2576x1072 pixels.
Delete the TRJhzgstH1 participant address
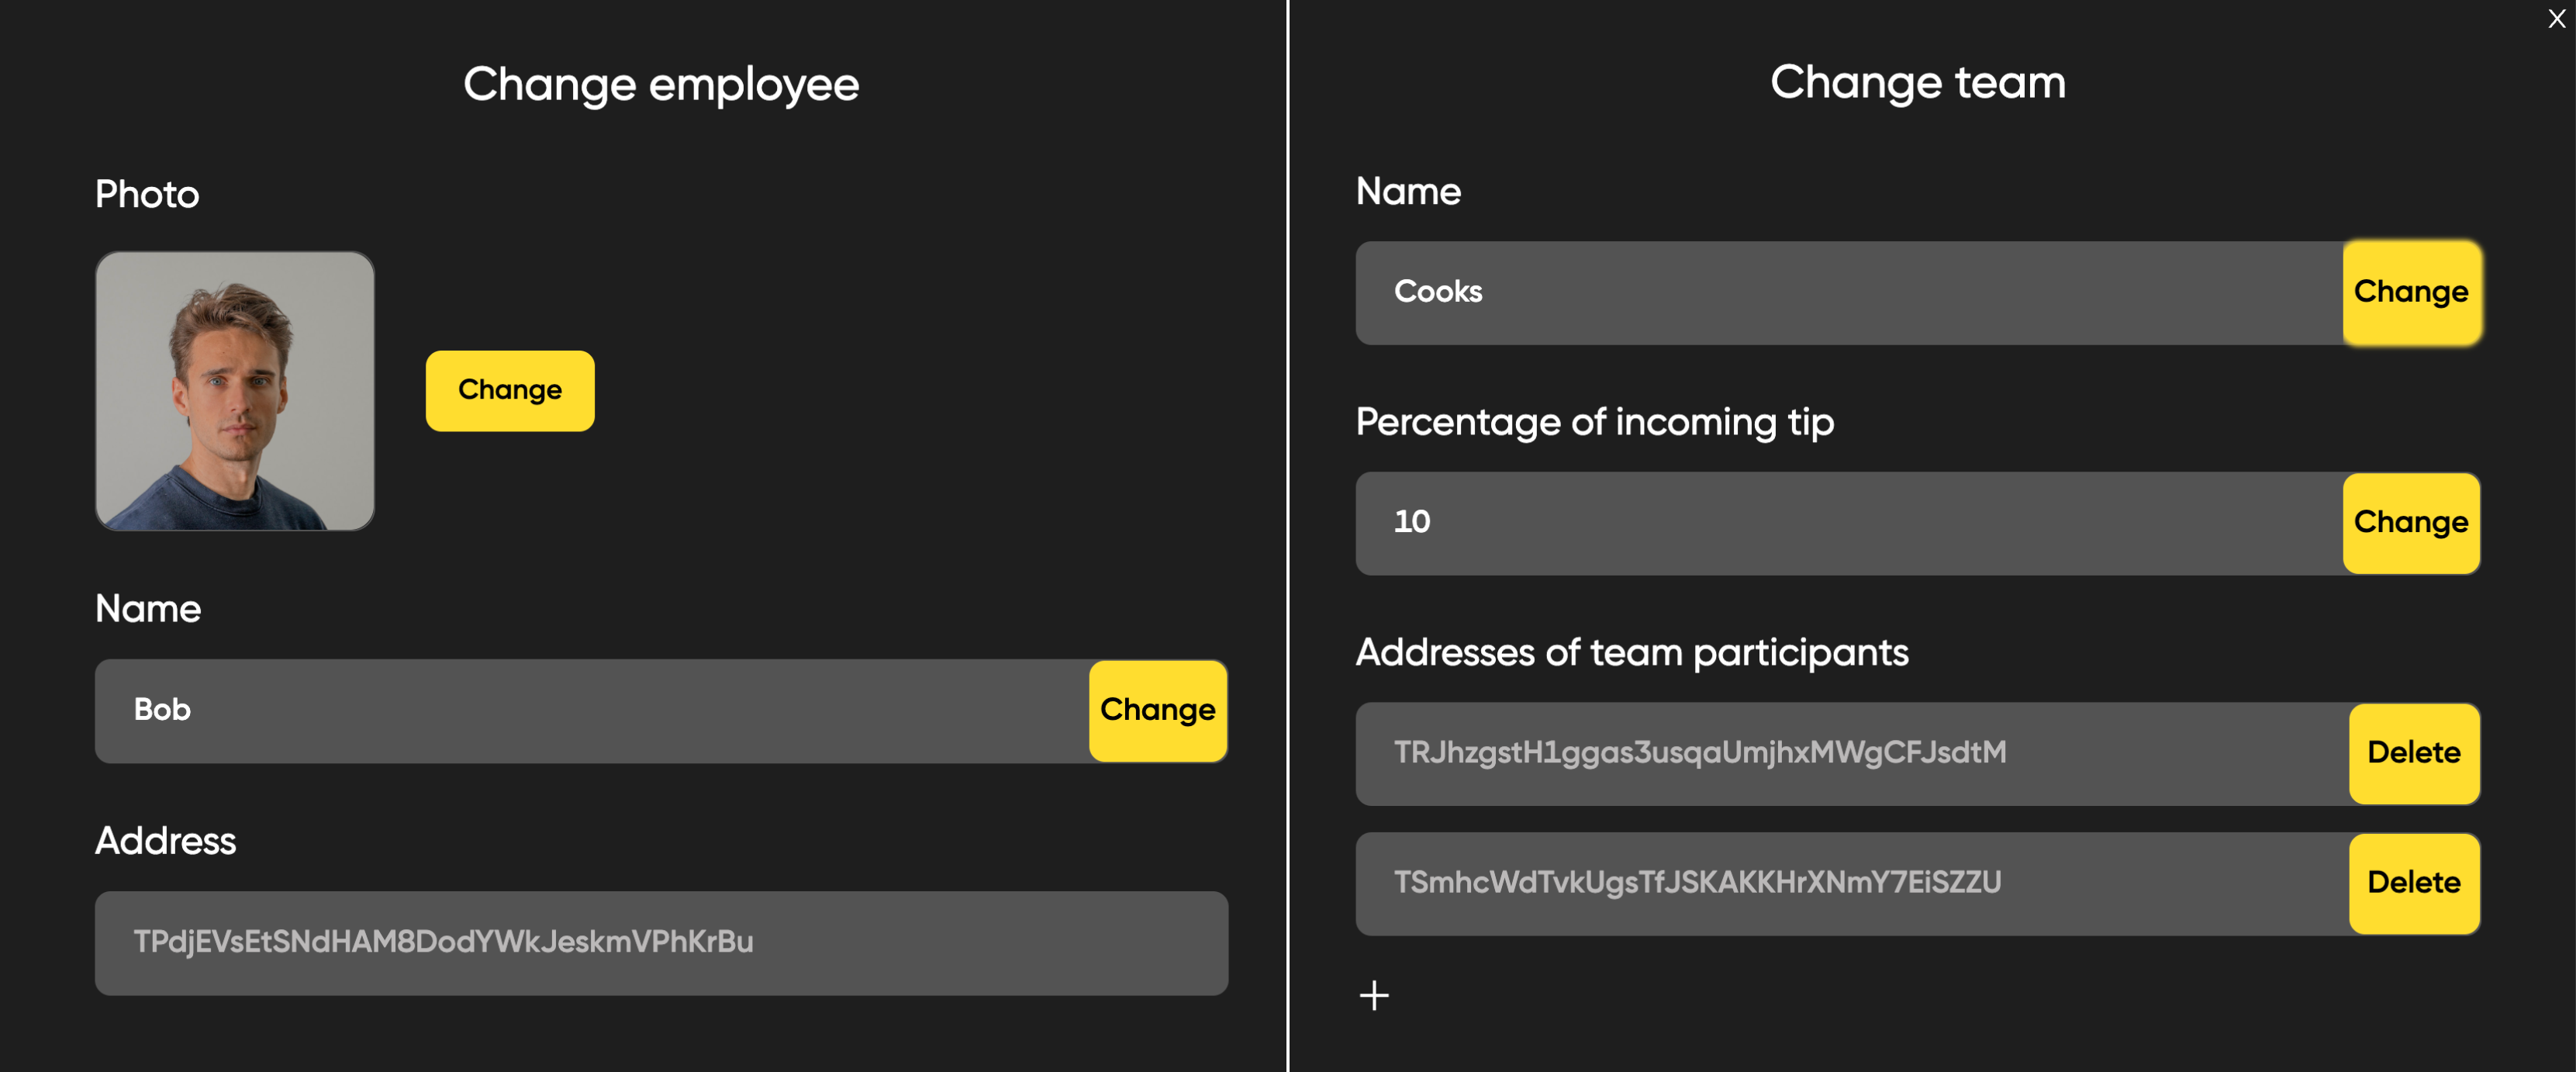(2413, 753)
